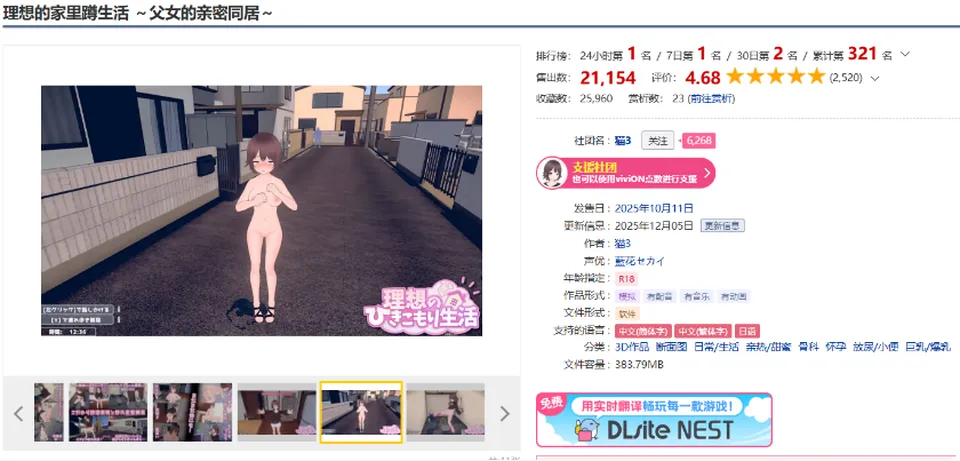Open the 断面图 category link
The image size is (960, 461).
[x=671, y=347]
